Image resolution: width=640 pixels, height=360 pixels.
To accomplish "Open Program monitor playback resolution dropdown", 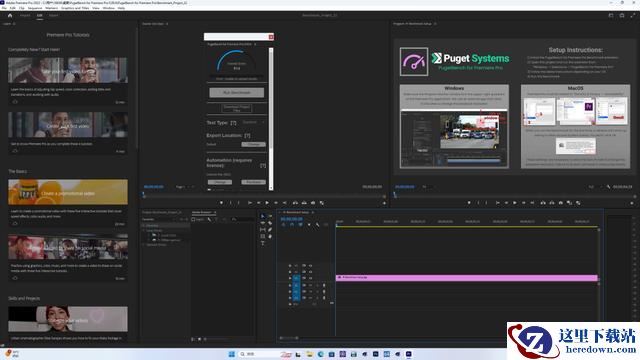I will click(x=595, y=187).
